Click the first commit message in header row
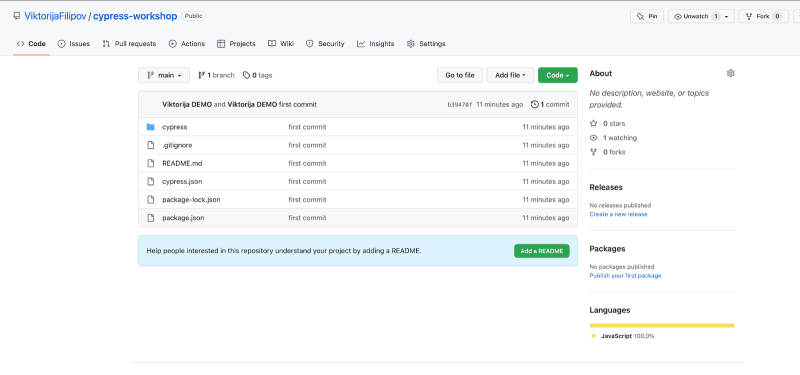 tap(298, 105)
